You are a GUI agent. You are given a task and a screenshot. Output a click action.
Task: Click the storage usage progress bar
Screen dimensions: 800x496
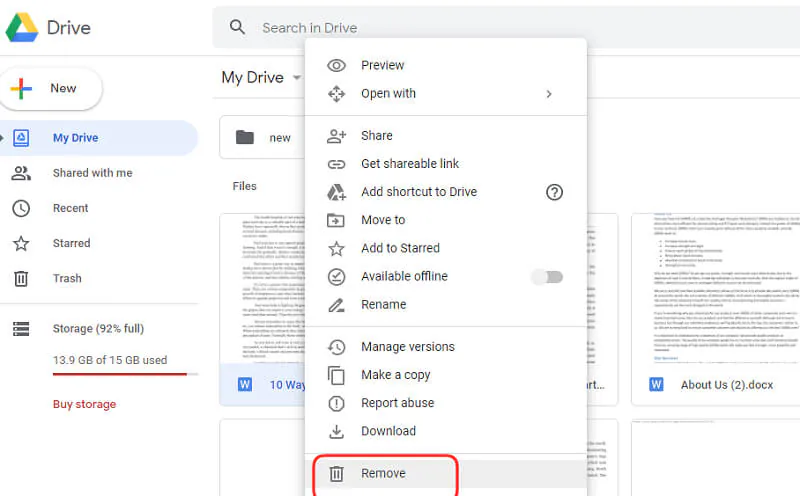(x=125, y=374)
